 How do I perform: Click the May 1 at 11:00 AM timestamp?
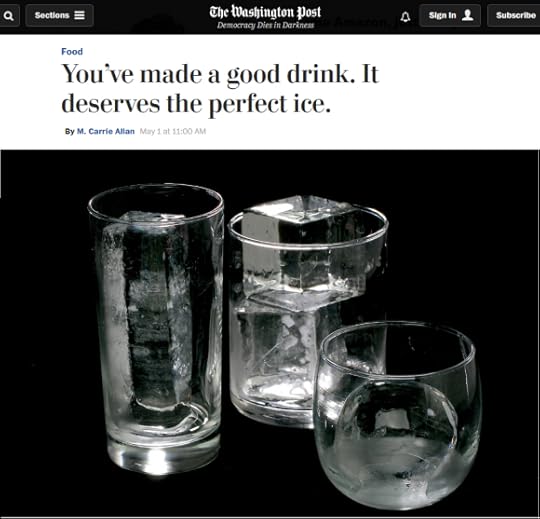tap(173, 131)
